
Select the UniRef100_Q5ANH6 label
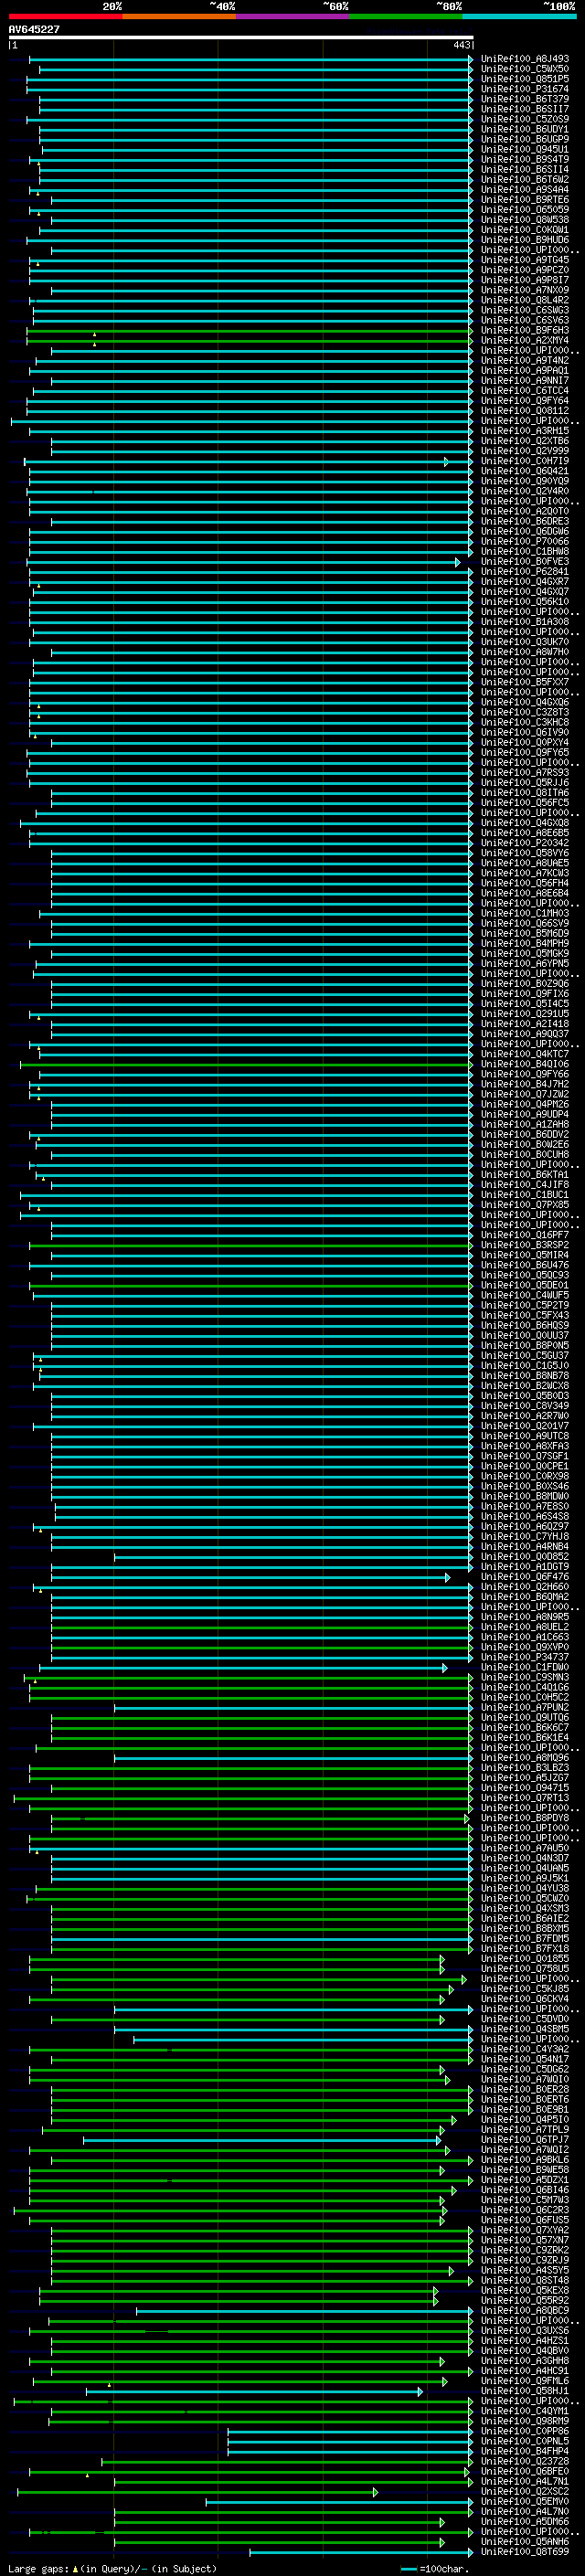524,2542
